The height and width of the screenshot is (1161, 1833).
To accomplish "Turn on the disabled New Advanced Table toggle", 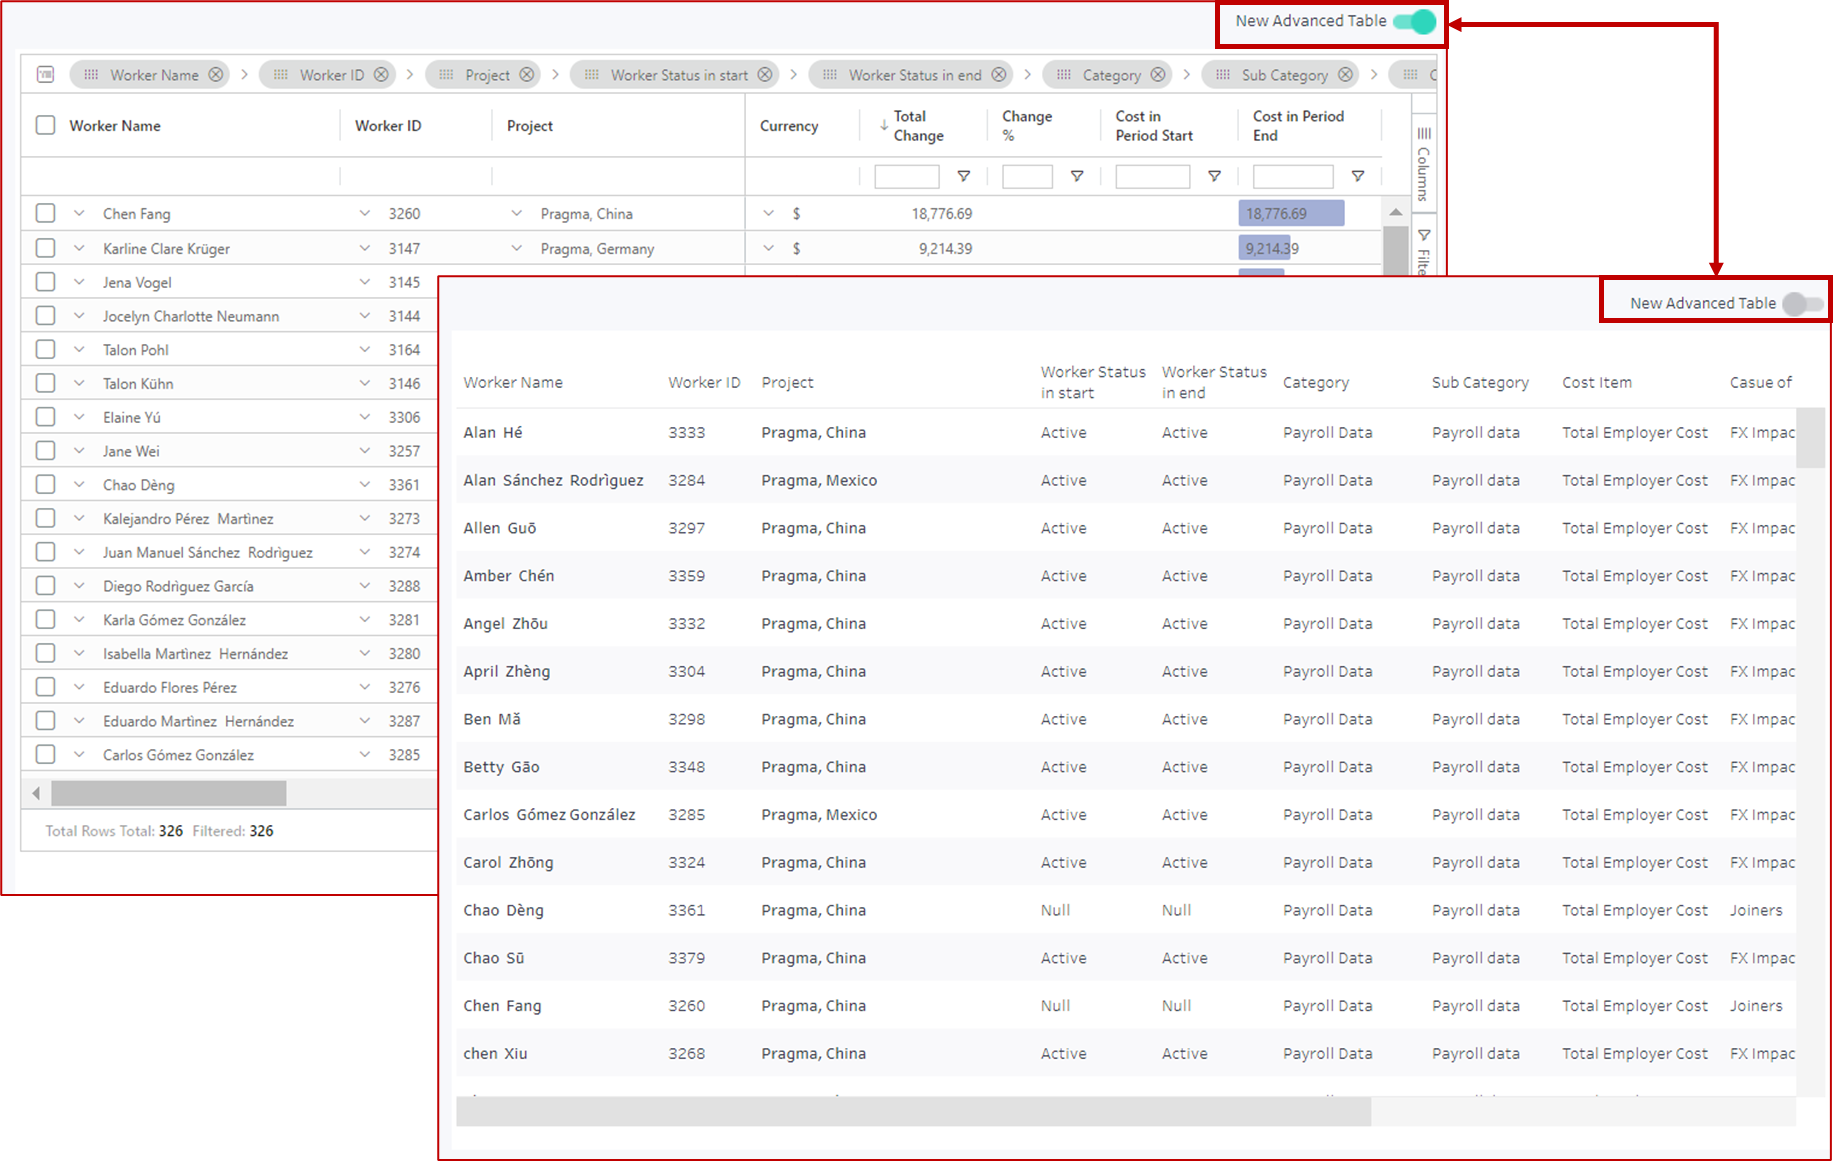I will (x=1802, y=304).
